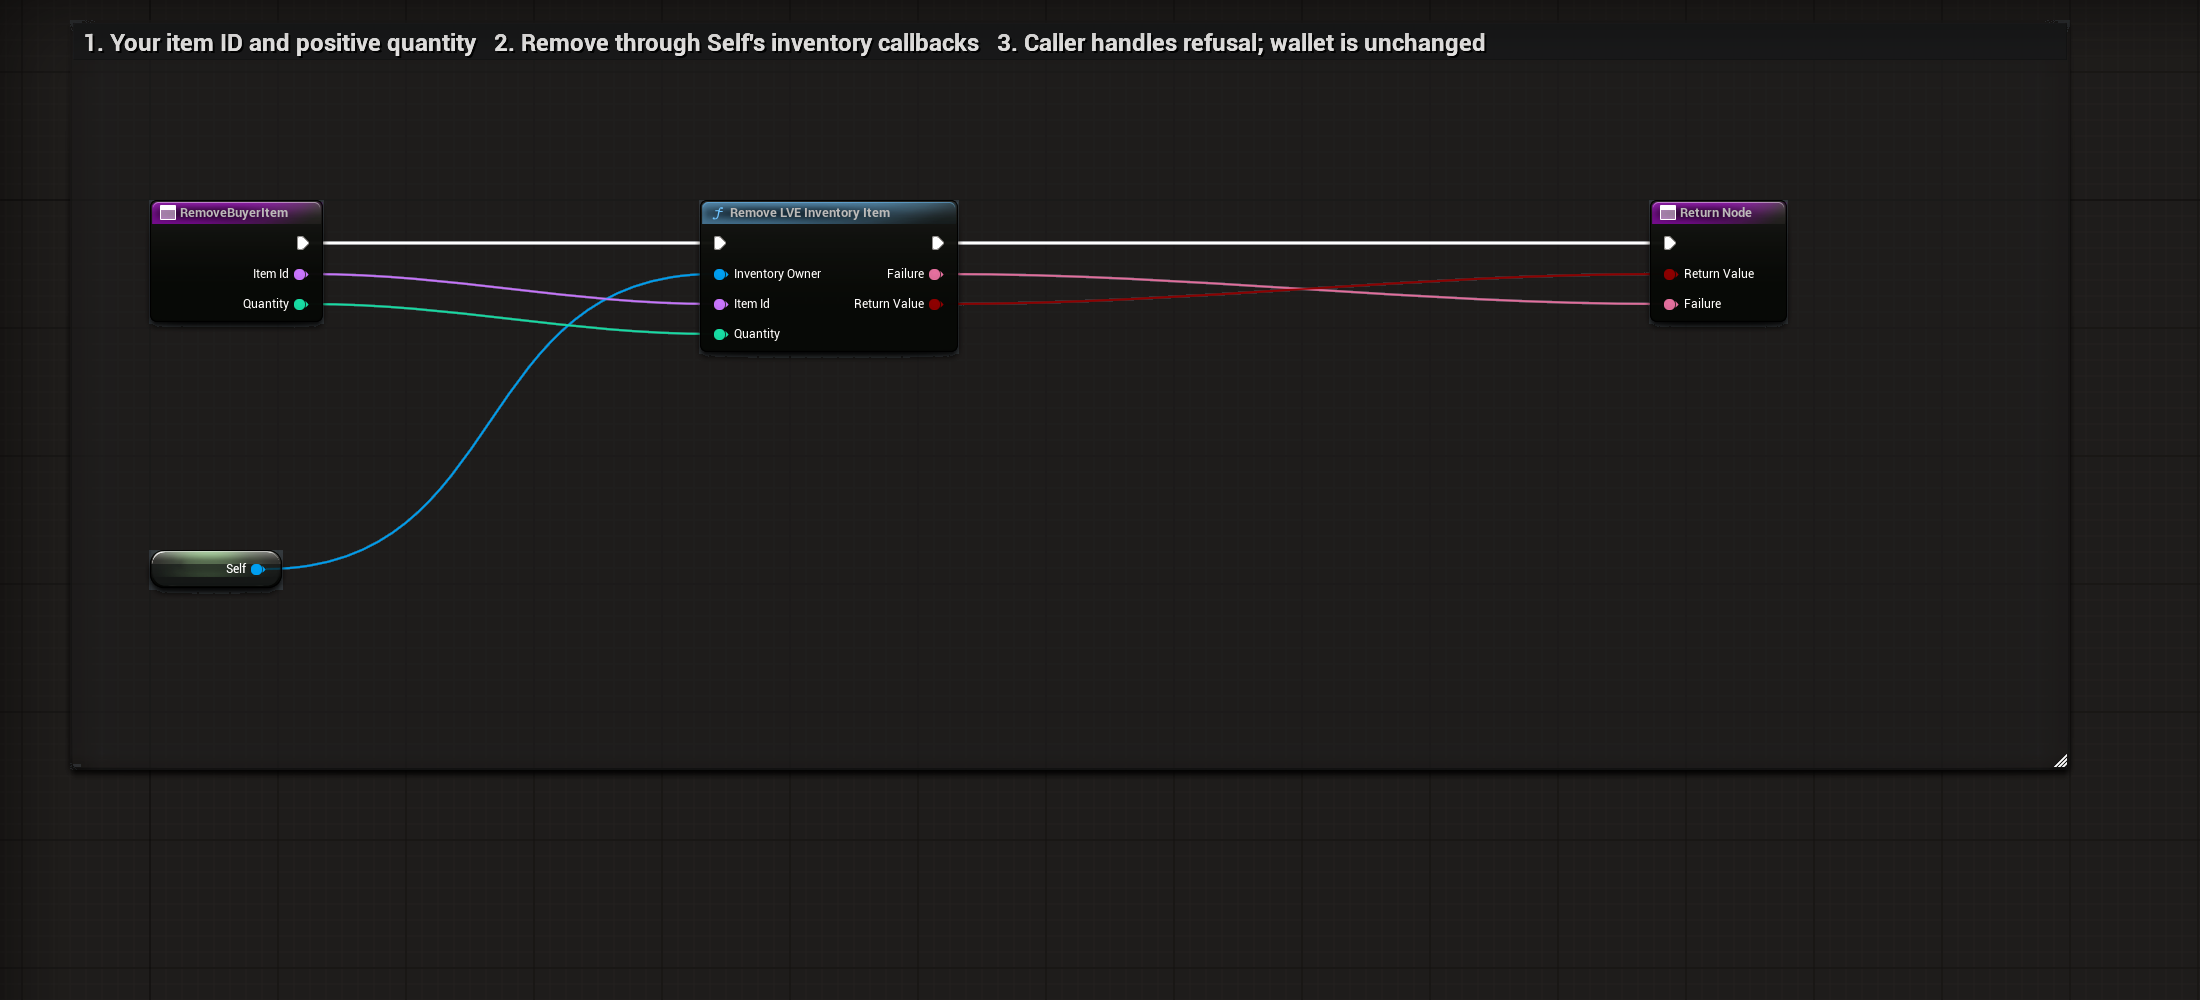Click the comment box resize handle
The width and height of the screenshot is (2200, 1000).
point(2060,761)
